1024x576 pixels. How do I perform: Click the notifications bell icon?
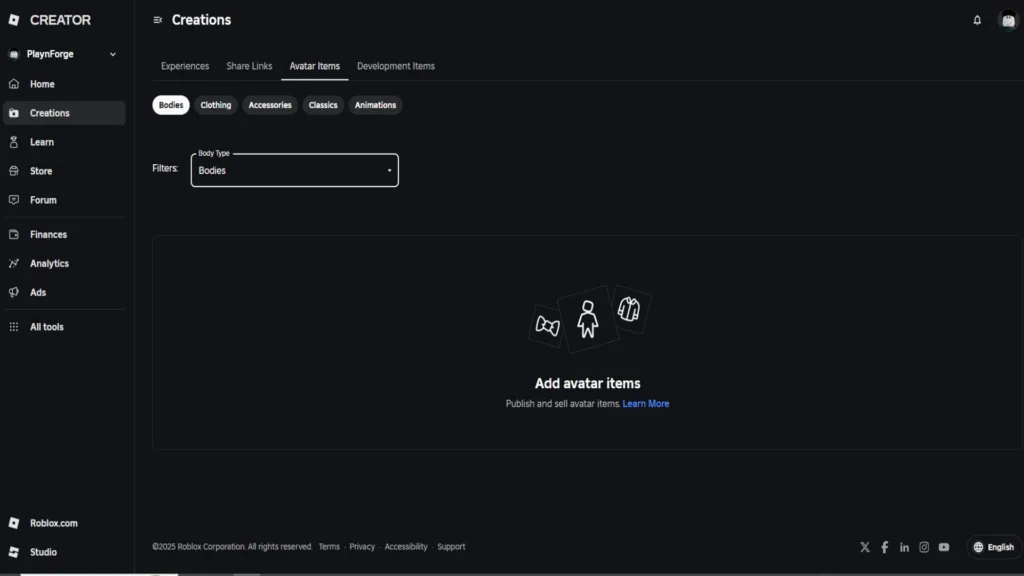point(977,20)
